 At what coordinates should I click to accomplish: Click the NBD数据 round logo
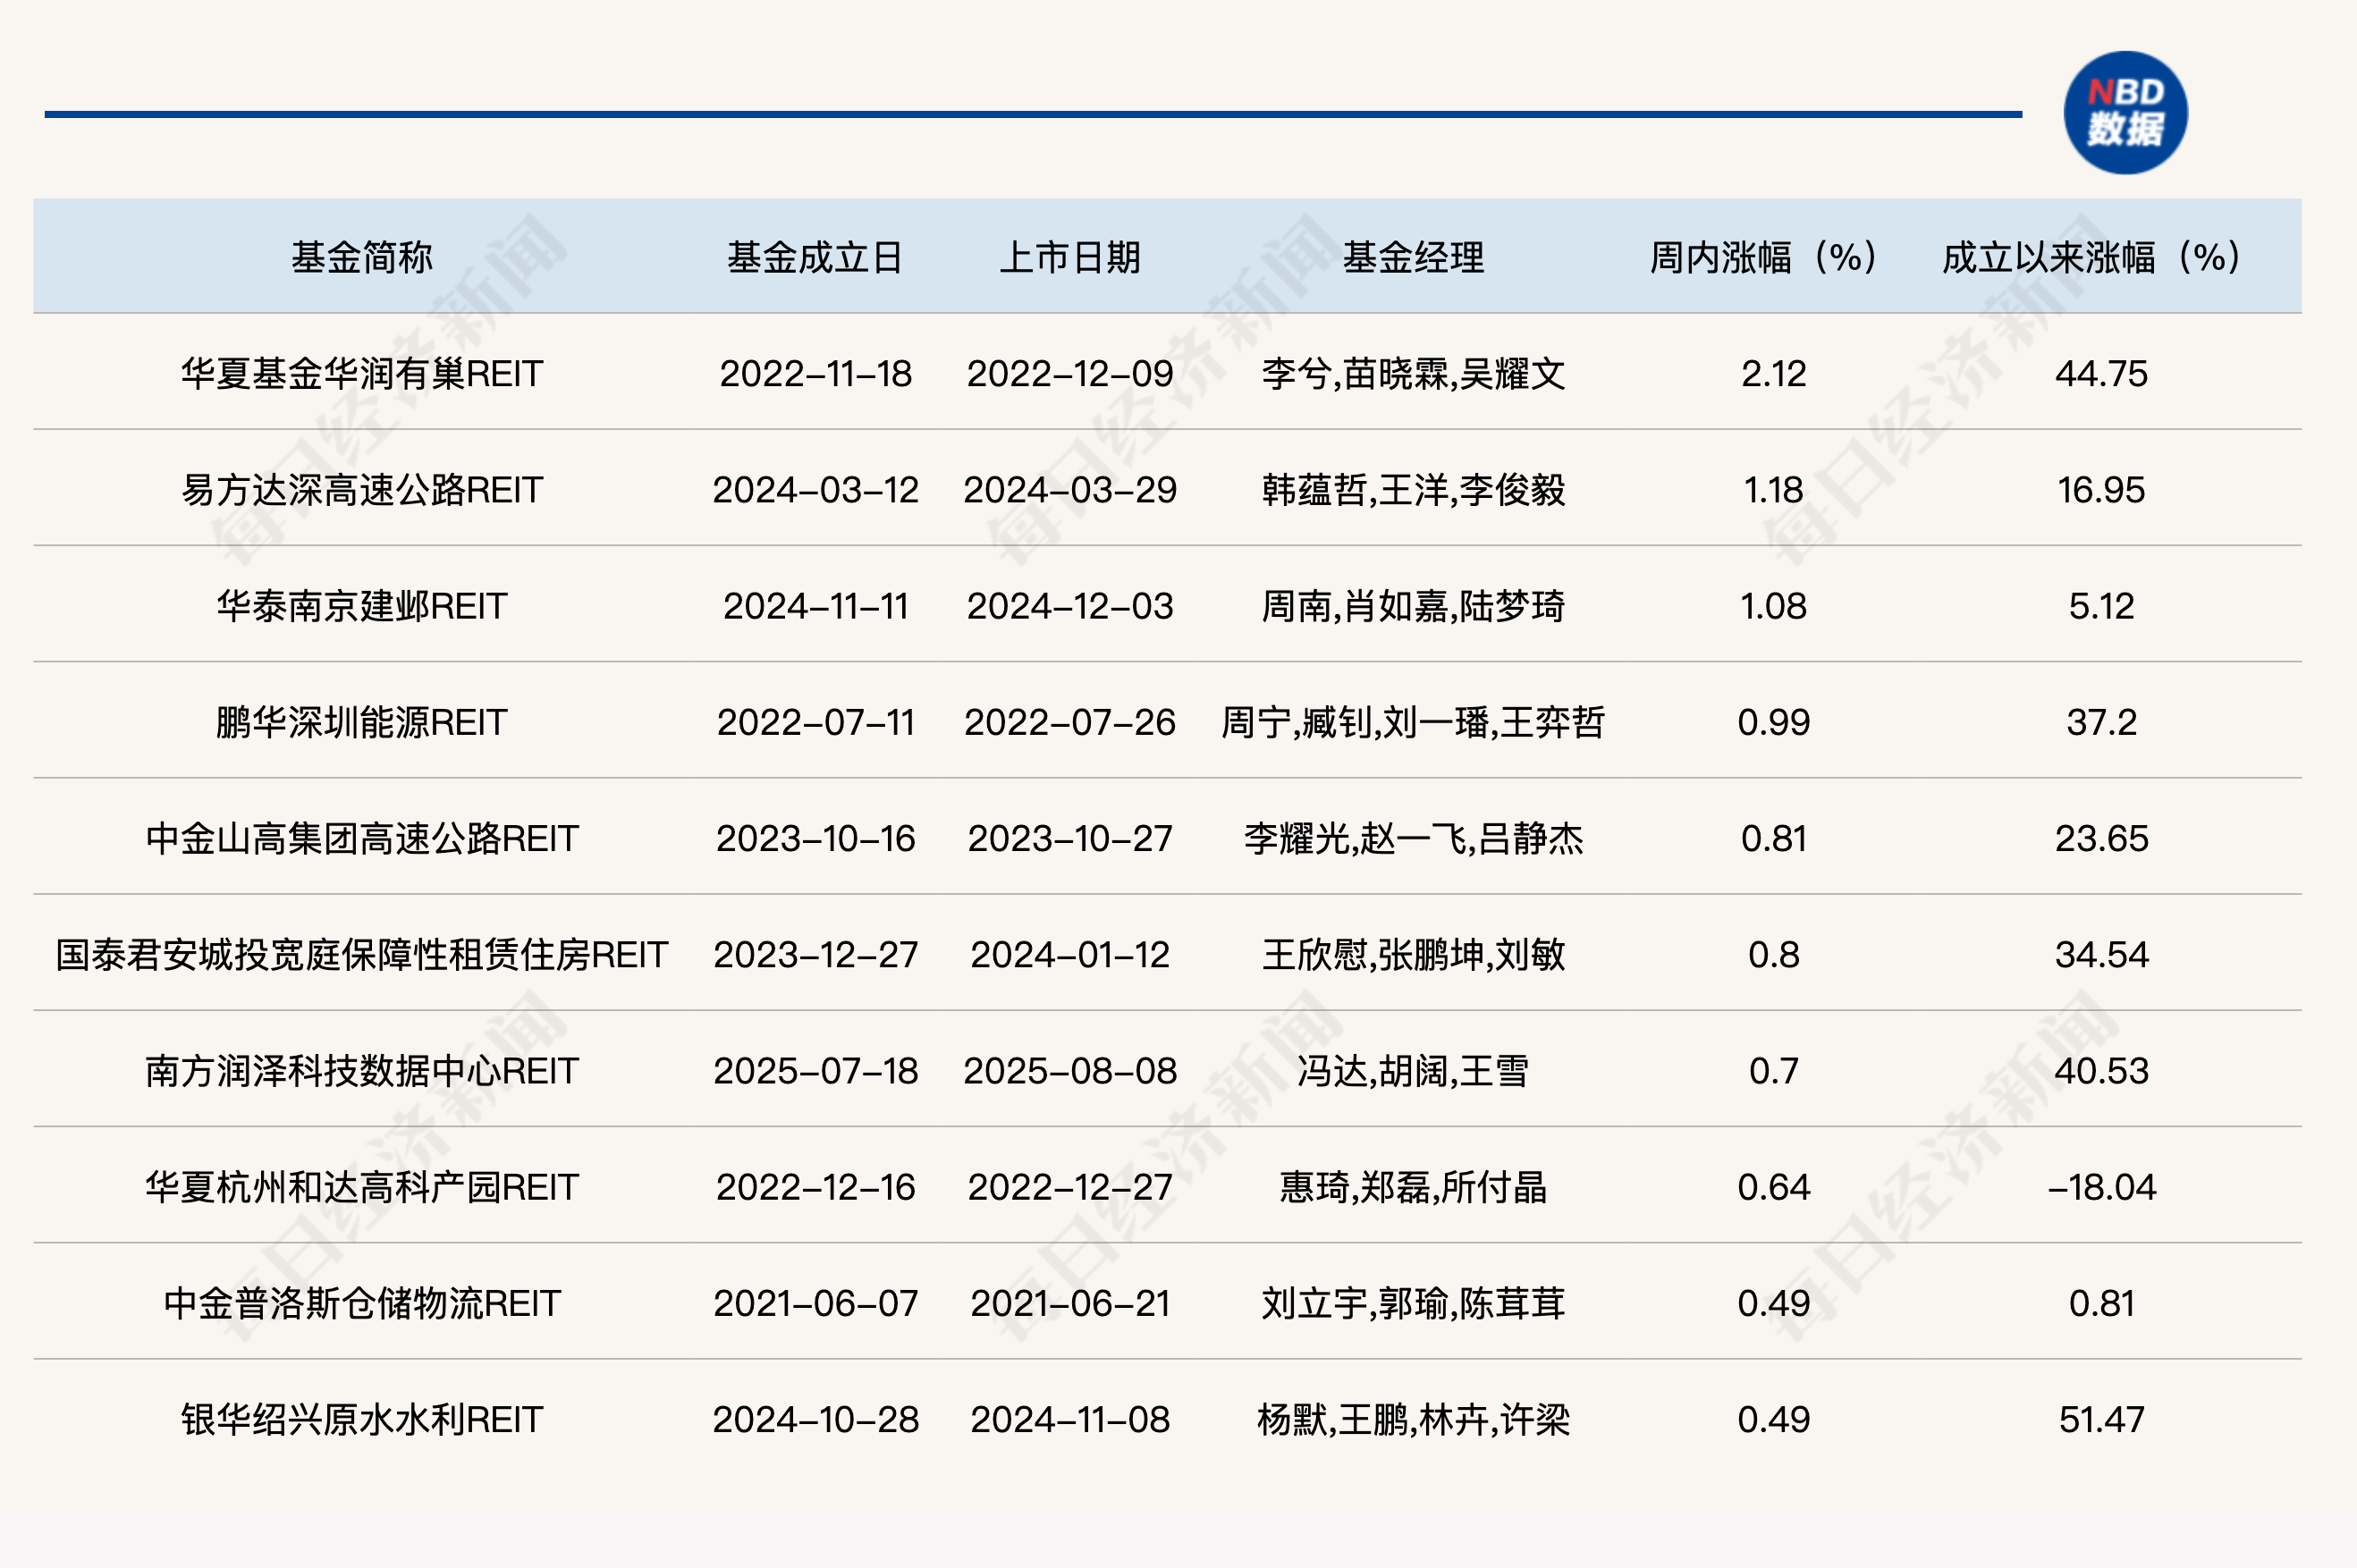point(2125,113)
